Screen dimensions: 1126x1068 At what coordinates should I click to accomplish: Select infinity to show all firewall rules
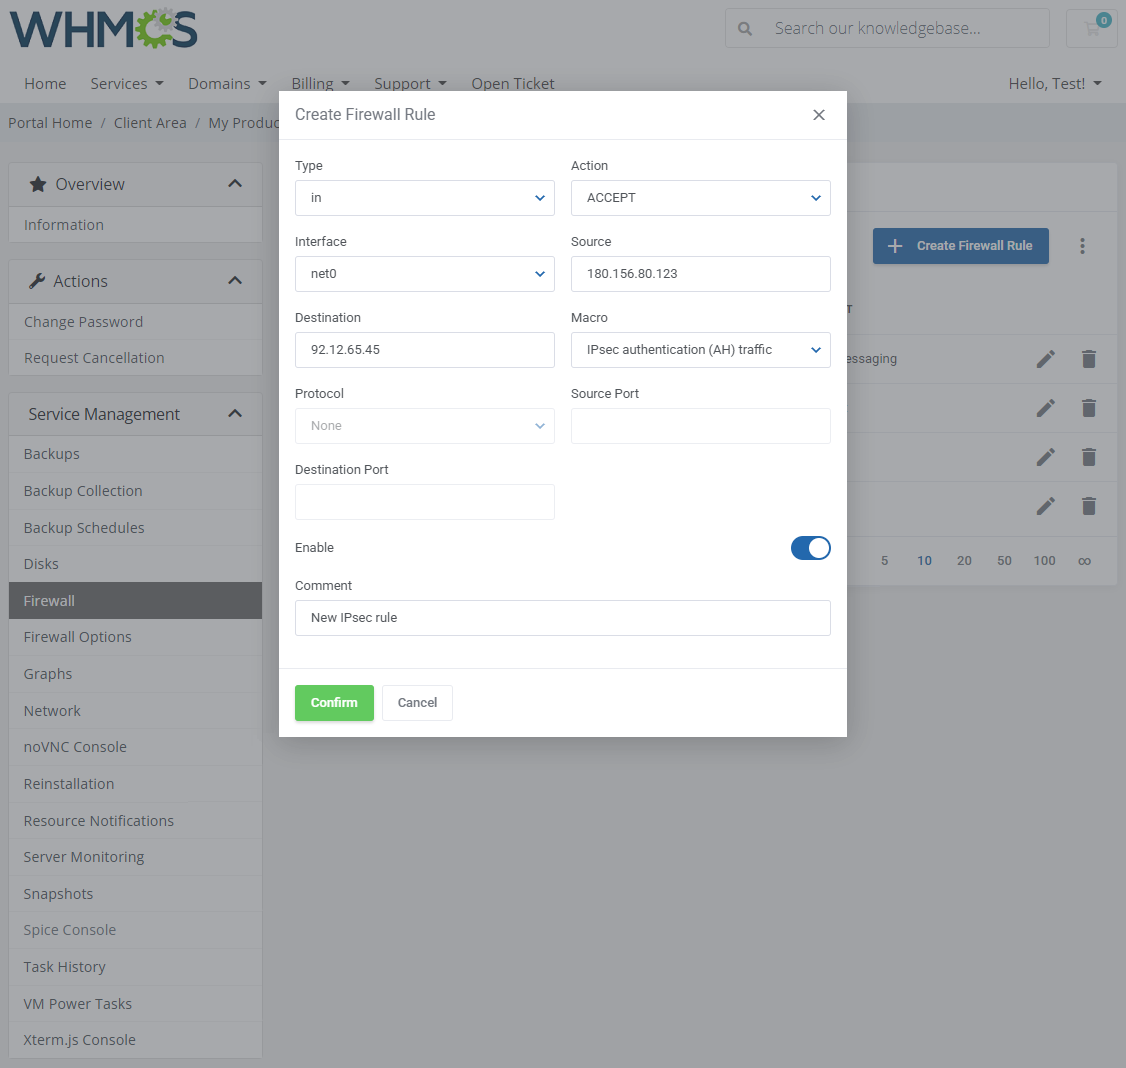(1084, 561)
